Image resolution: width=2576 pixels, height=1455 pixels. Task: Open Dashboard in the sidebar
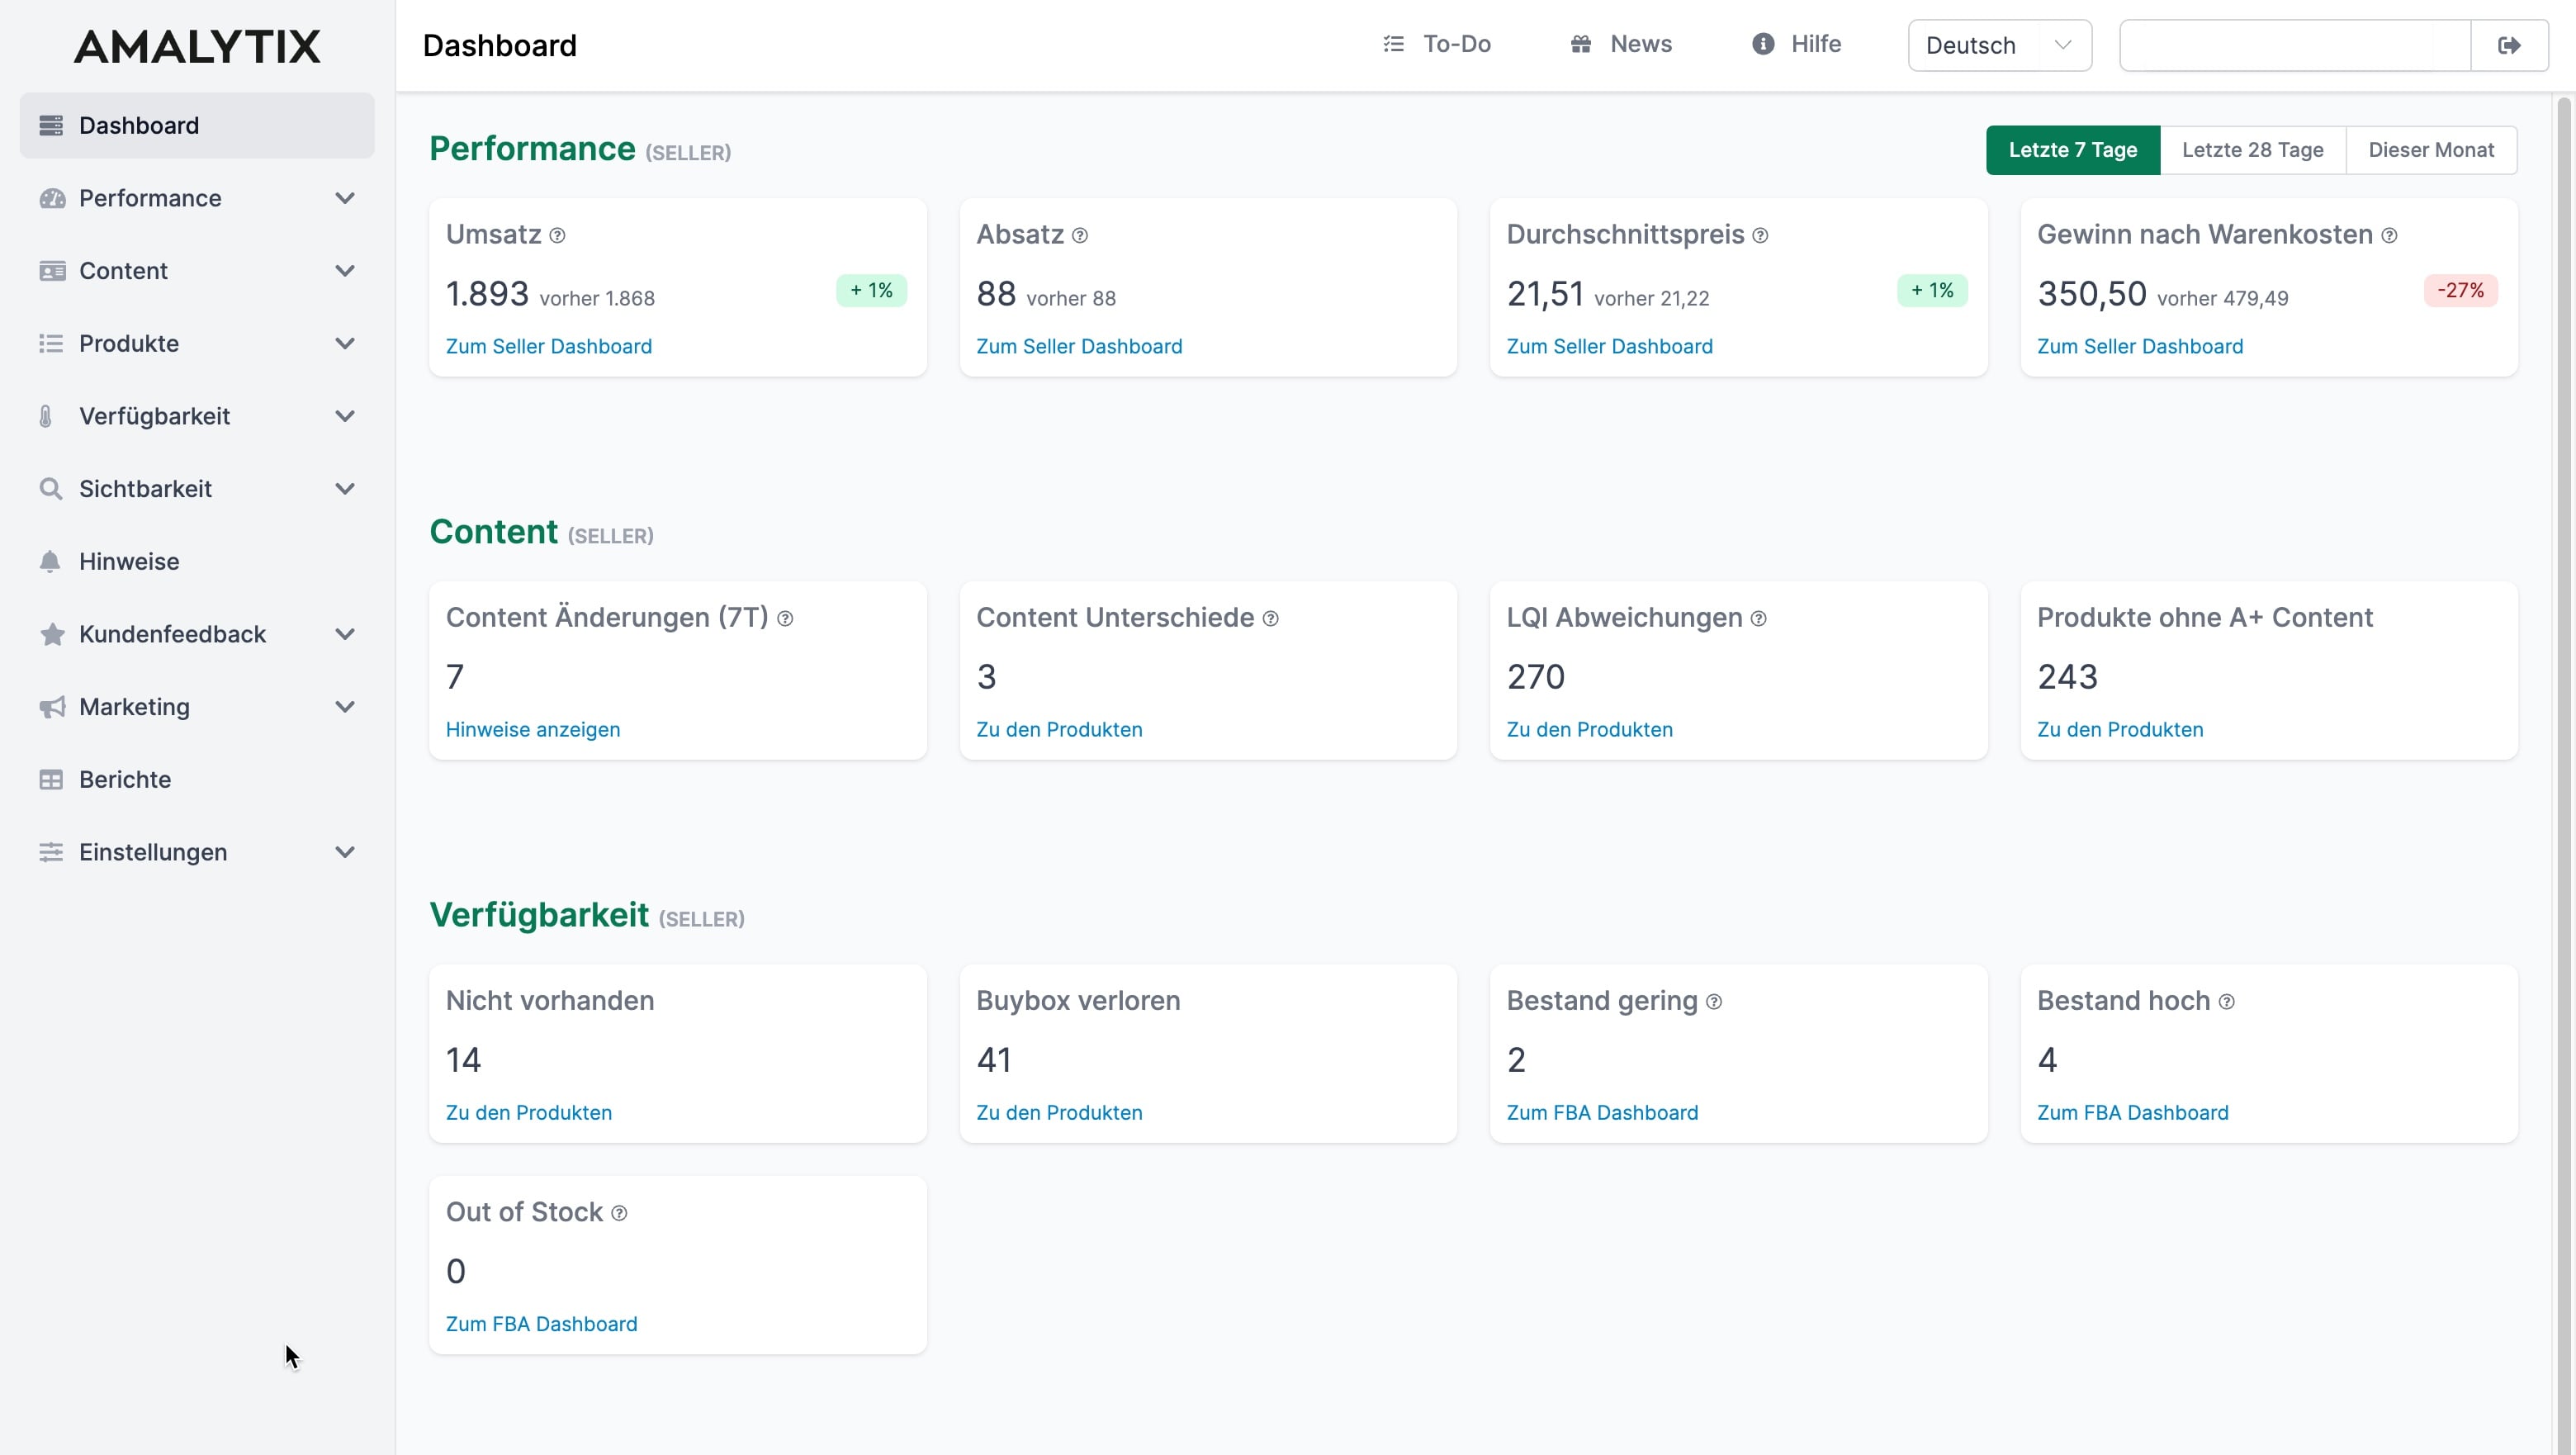click(197, 125)
